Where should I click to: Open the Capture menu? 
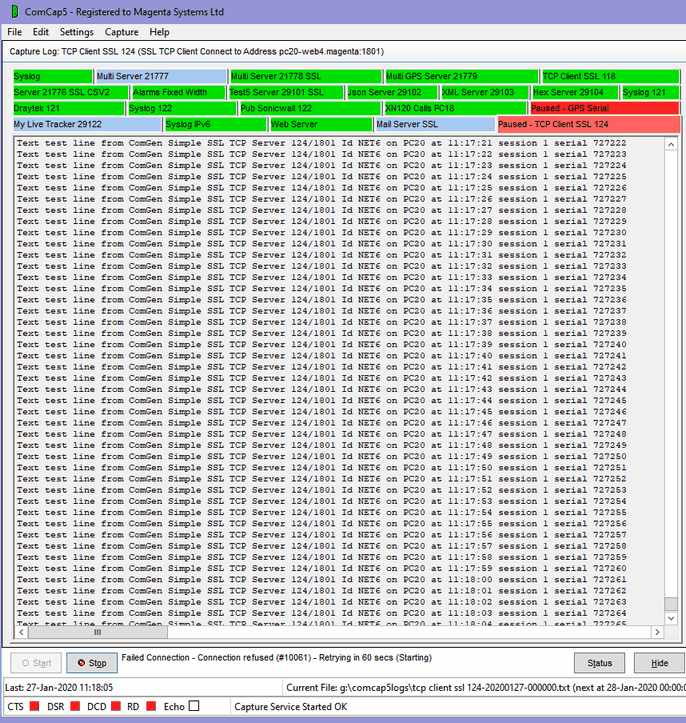[x=122, y=32]
